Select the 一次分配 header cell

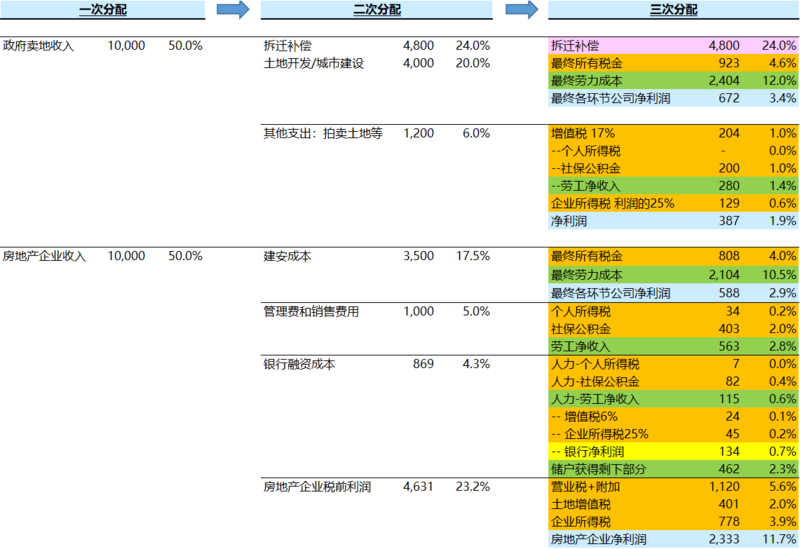click(x=103, y=10)
